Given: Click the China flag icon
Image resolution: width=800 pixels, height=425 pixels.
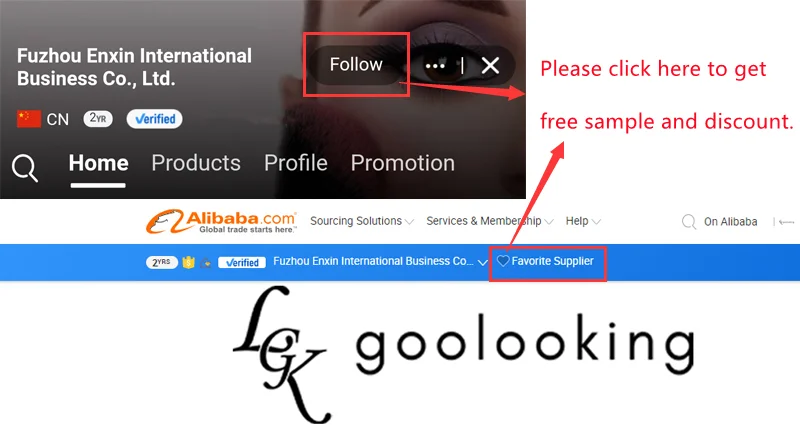Looking at the screenshot, I should pos(29,119).
